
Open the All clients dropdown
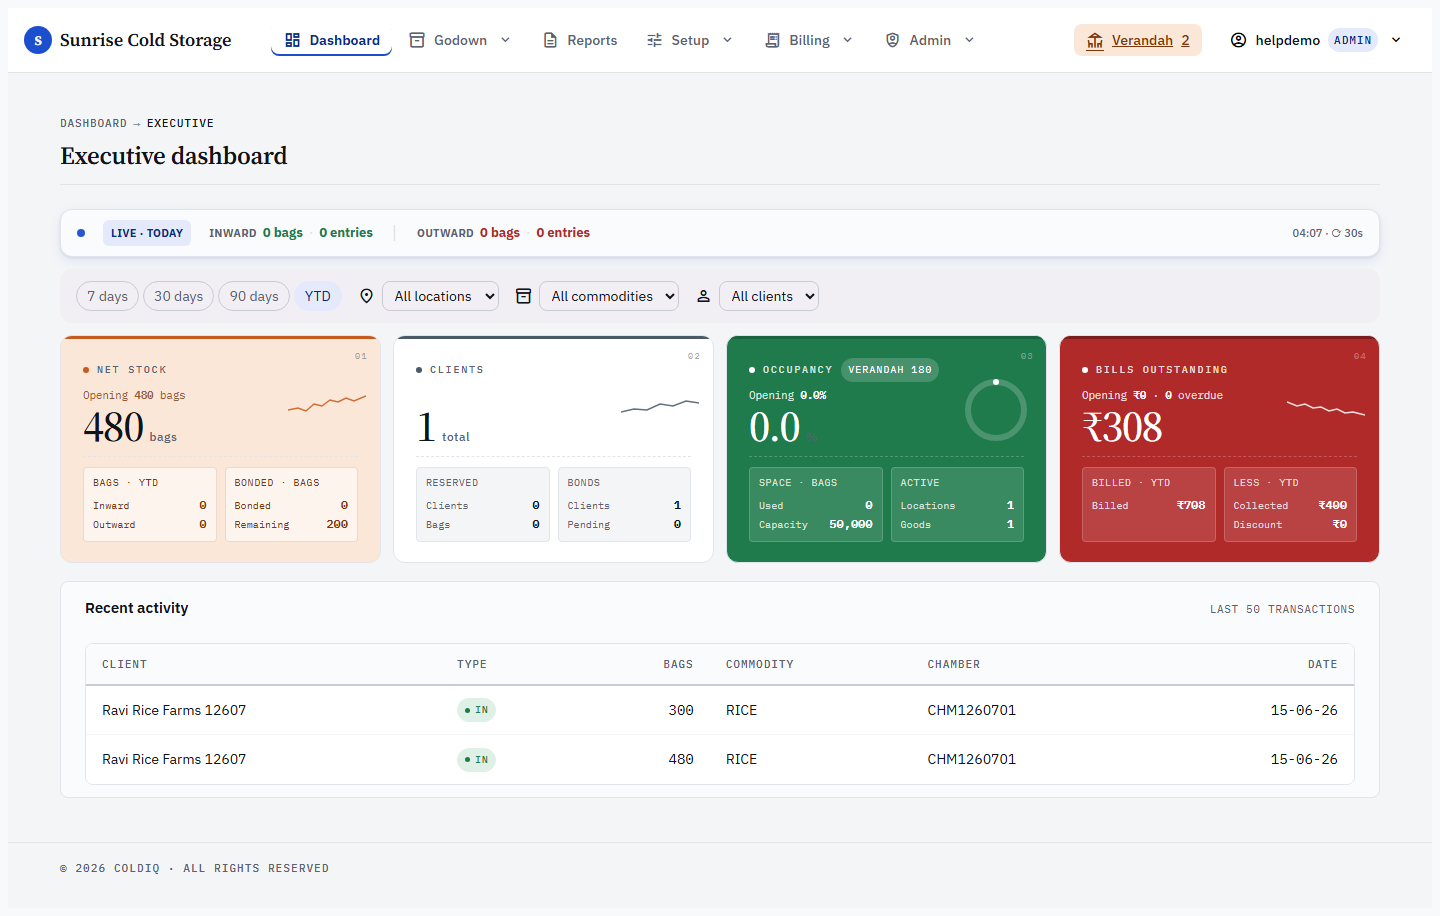[769, 296]
